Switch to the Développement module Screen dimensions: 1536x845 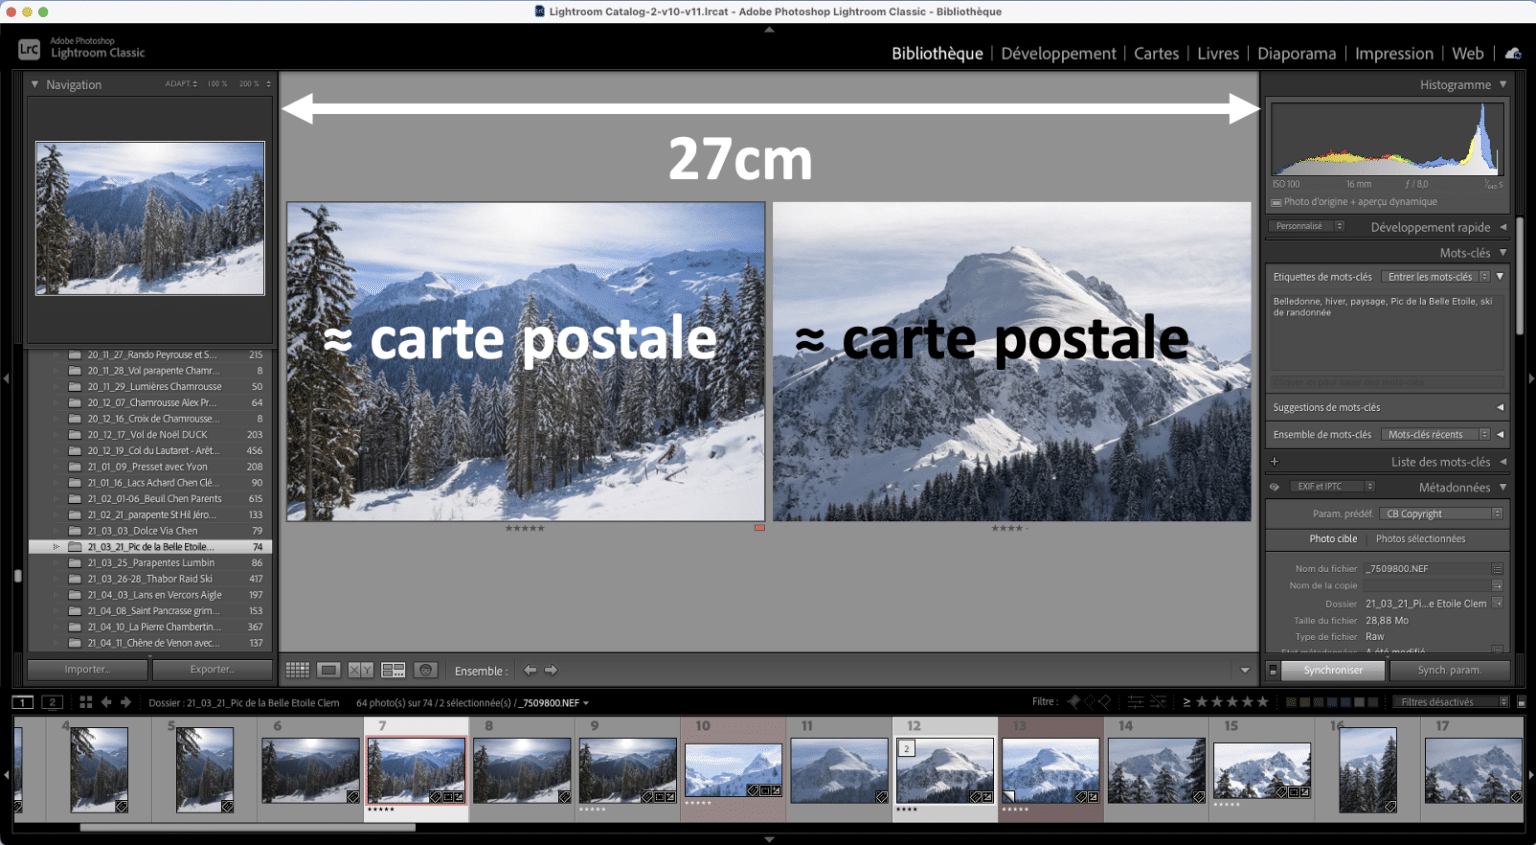tap(1058, 54)
